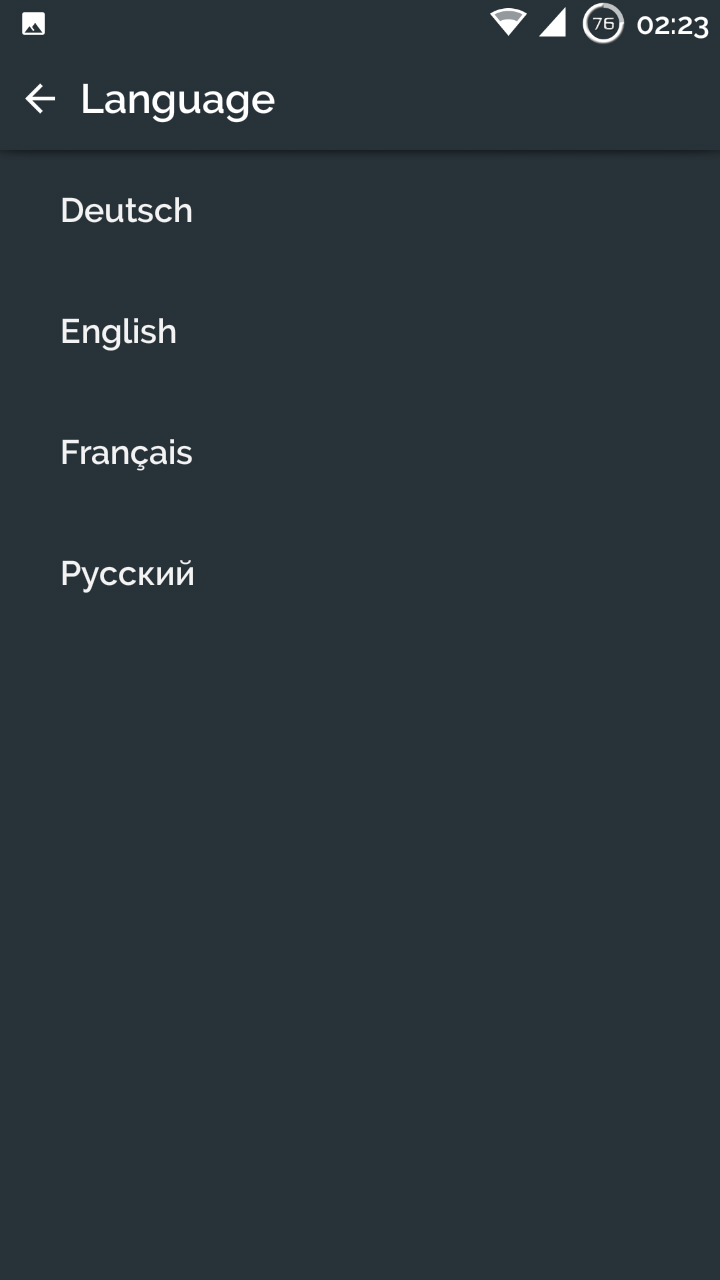Return to previous screen using left arrow
The height and width of the screenshot is (1280, 720).
(x=40, y=98)
